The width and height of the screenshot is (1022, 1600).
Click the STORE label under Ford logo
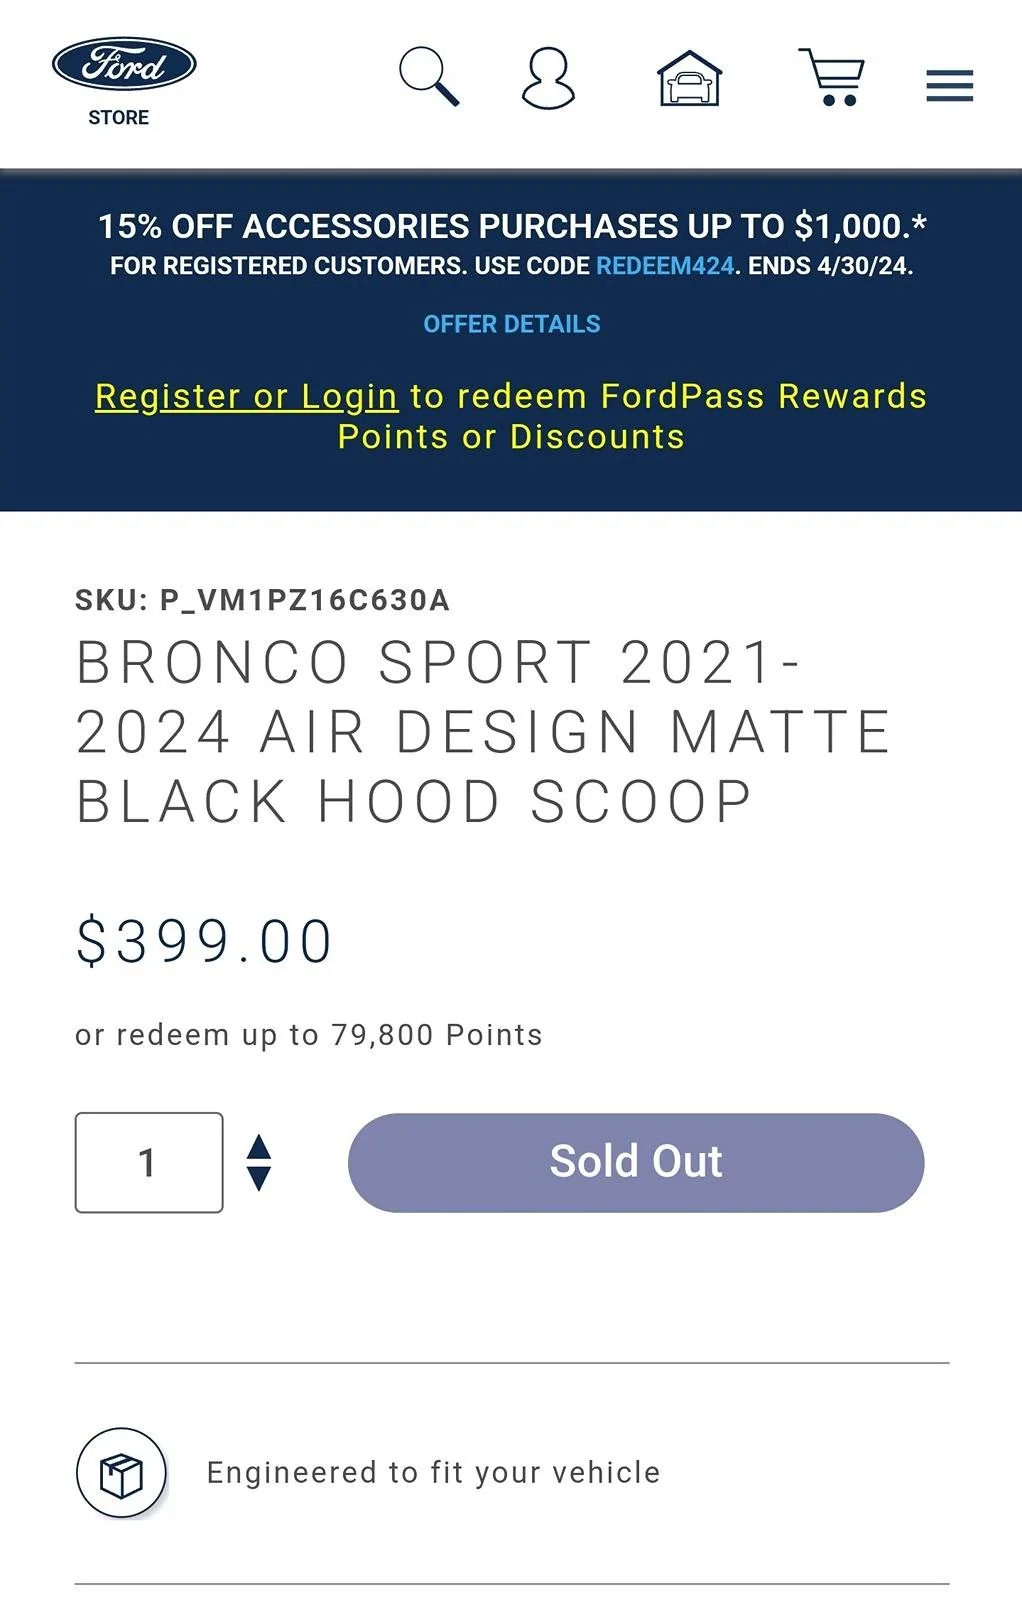click(x=120, y=117)
